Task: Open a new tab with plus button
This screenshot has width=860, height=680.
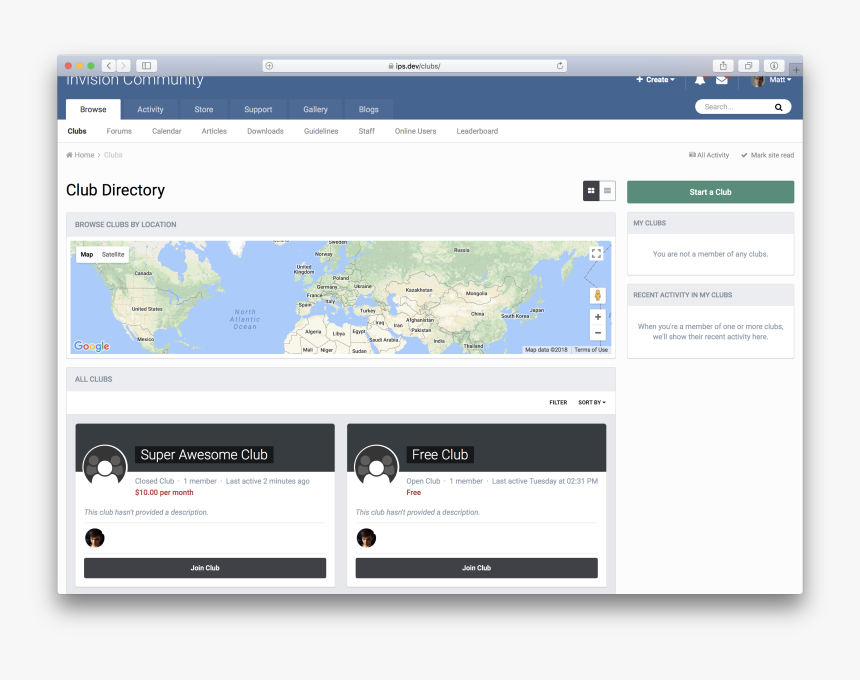Action: [796, 70]
